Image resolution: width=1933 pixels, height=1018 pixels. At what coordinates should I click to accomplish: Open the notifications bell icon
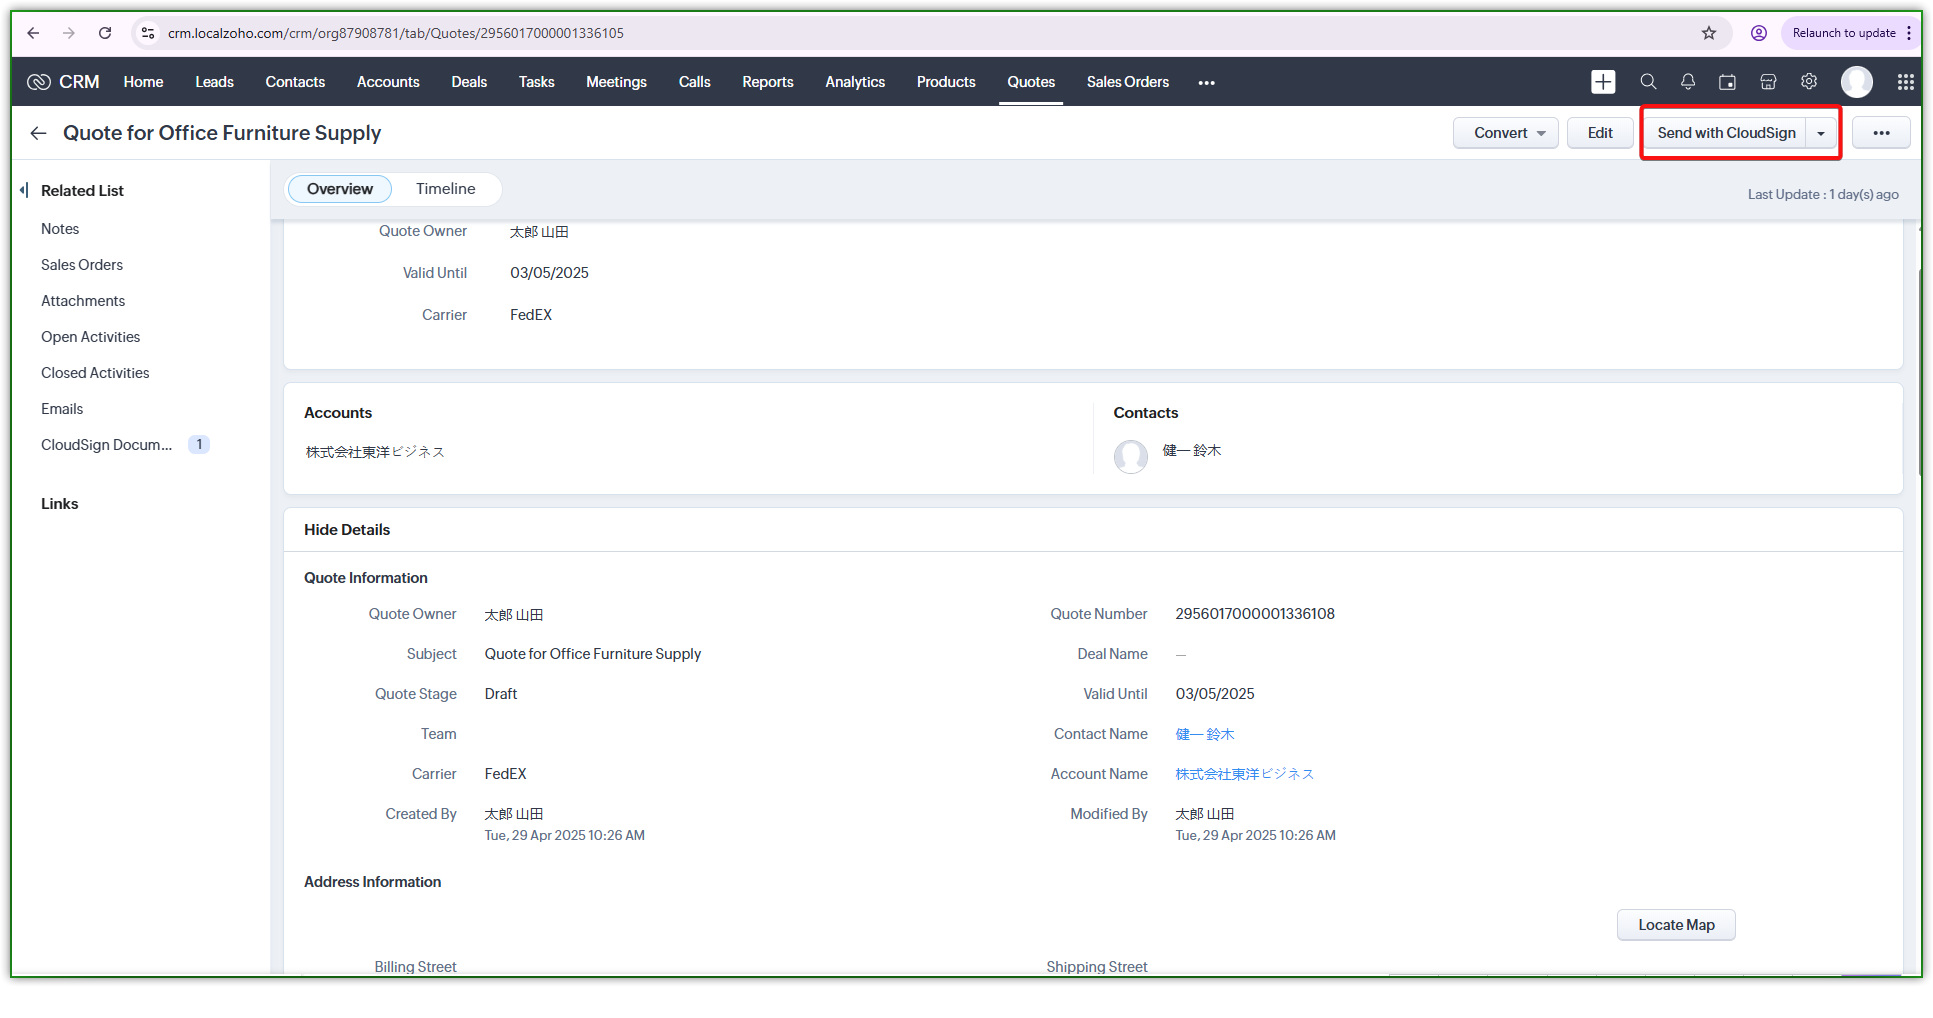tap(1688, 82)
